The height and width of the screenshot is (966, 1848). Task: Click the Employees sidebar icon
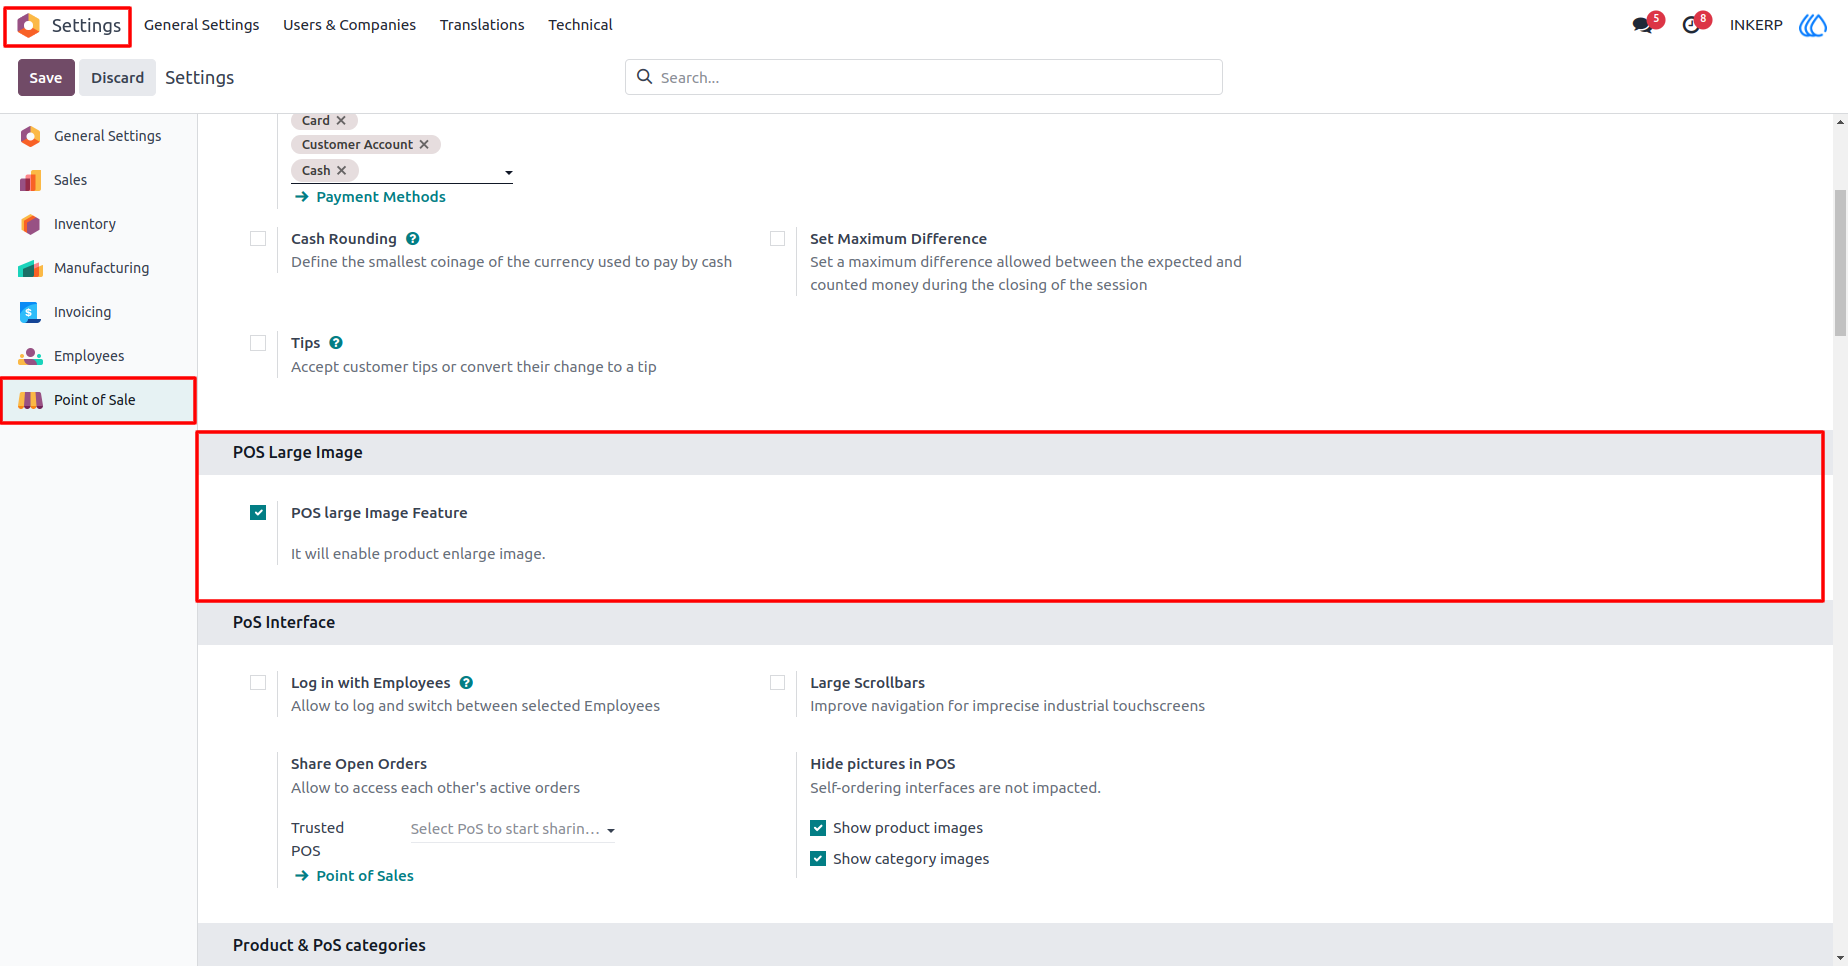click(31, 356)
